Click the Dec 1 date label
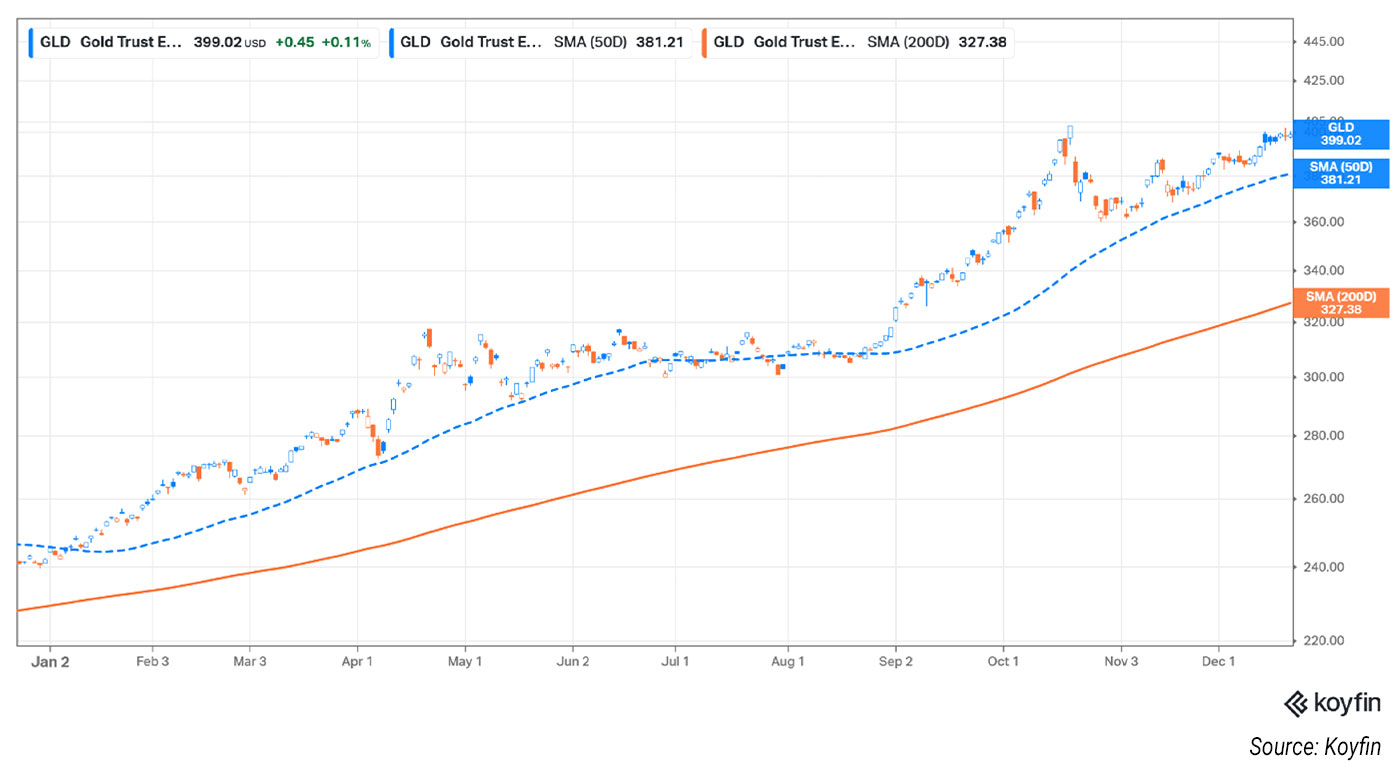 point(1218,661)
